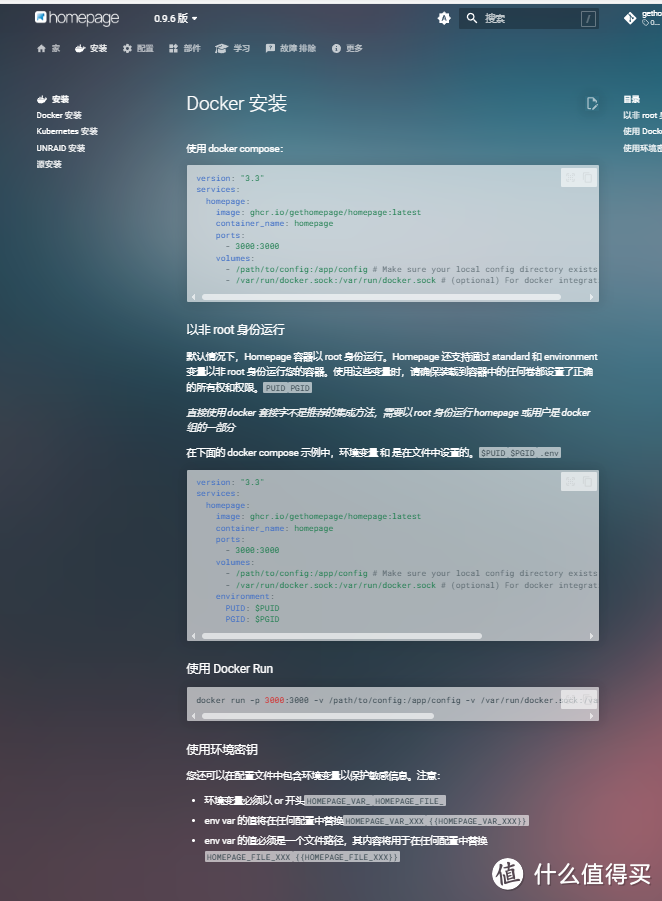
Task: Click the homepage logo icon
Action: click(41, 17)
